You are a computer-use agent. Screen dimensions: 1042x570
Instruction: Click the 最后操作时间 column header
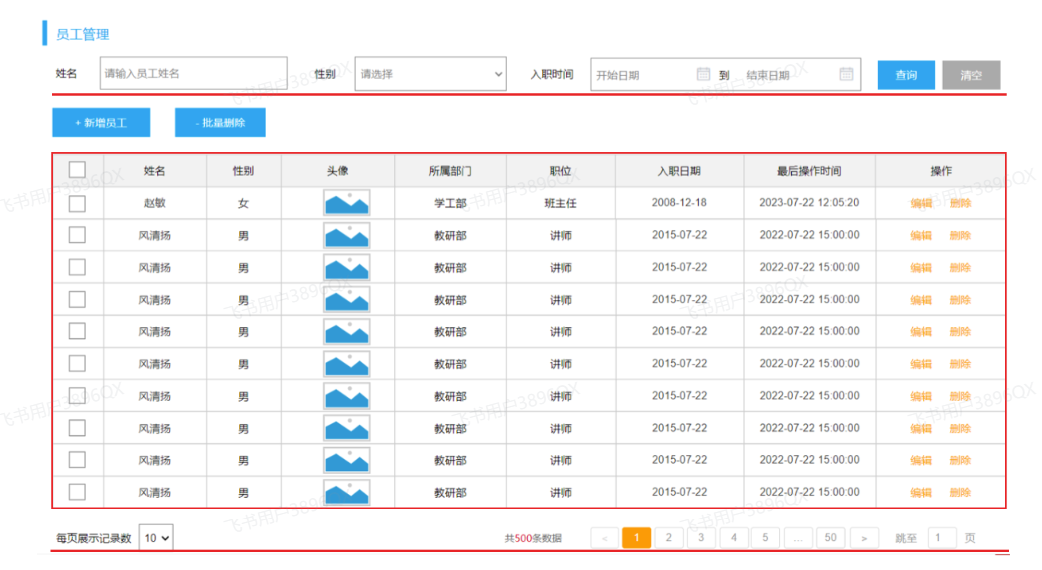point(809,171)
